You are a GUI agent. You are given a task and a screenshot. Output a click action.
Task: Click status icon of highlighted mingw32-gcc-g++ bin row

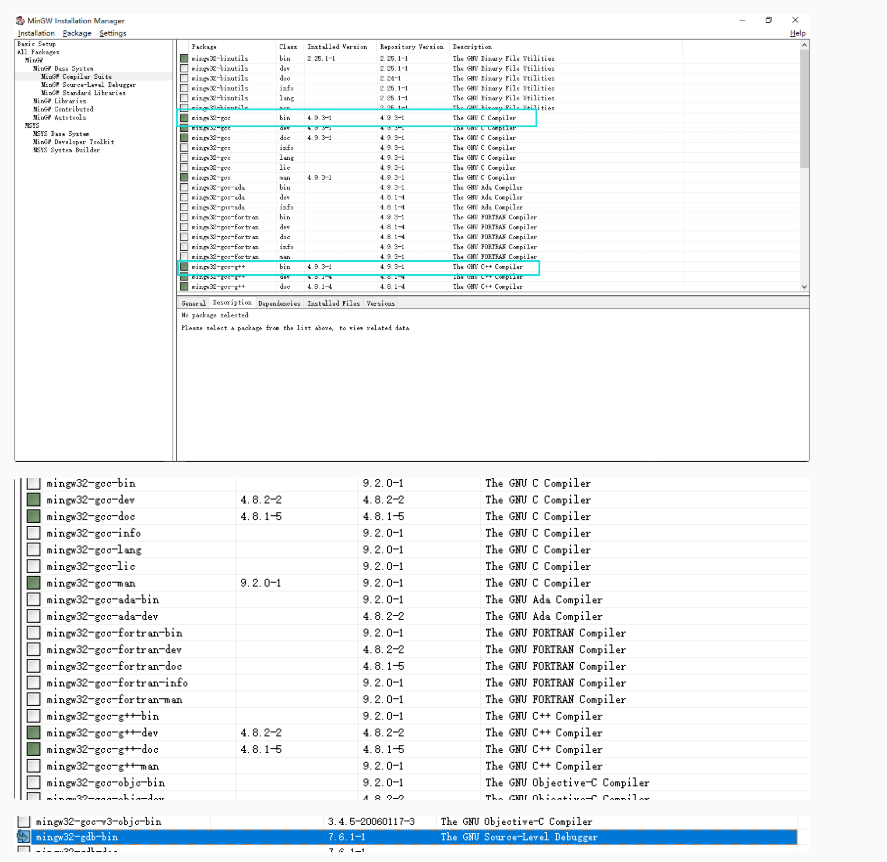tap(184, 266)
